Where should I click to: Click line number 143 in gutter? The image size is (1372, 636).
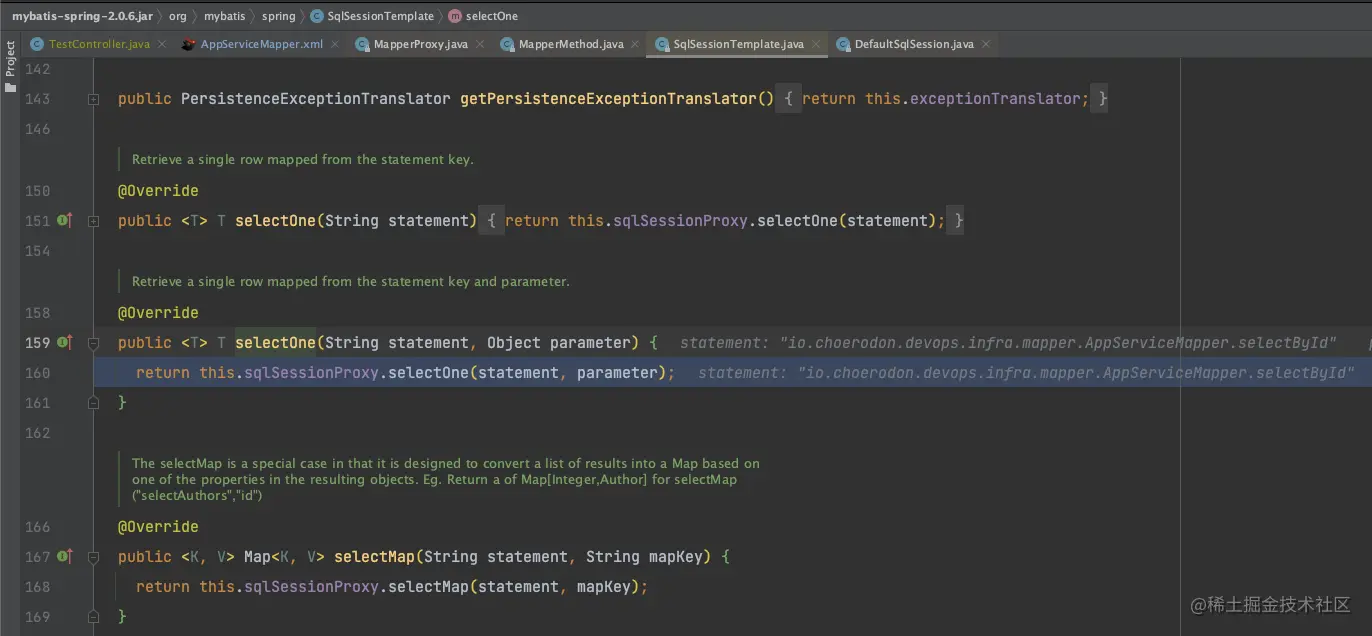[37, 99]
